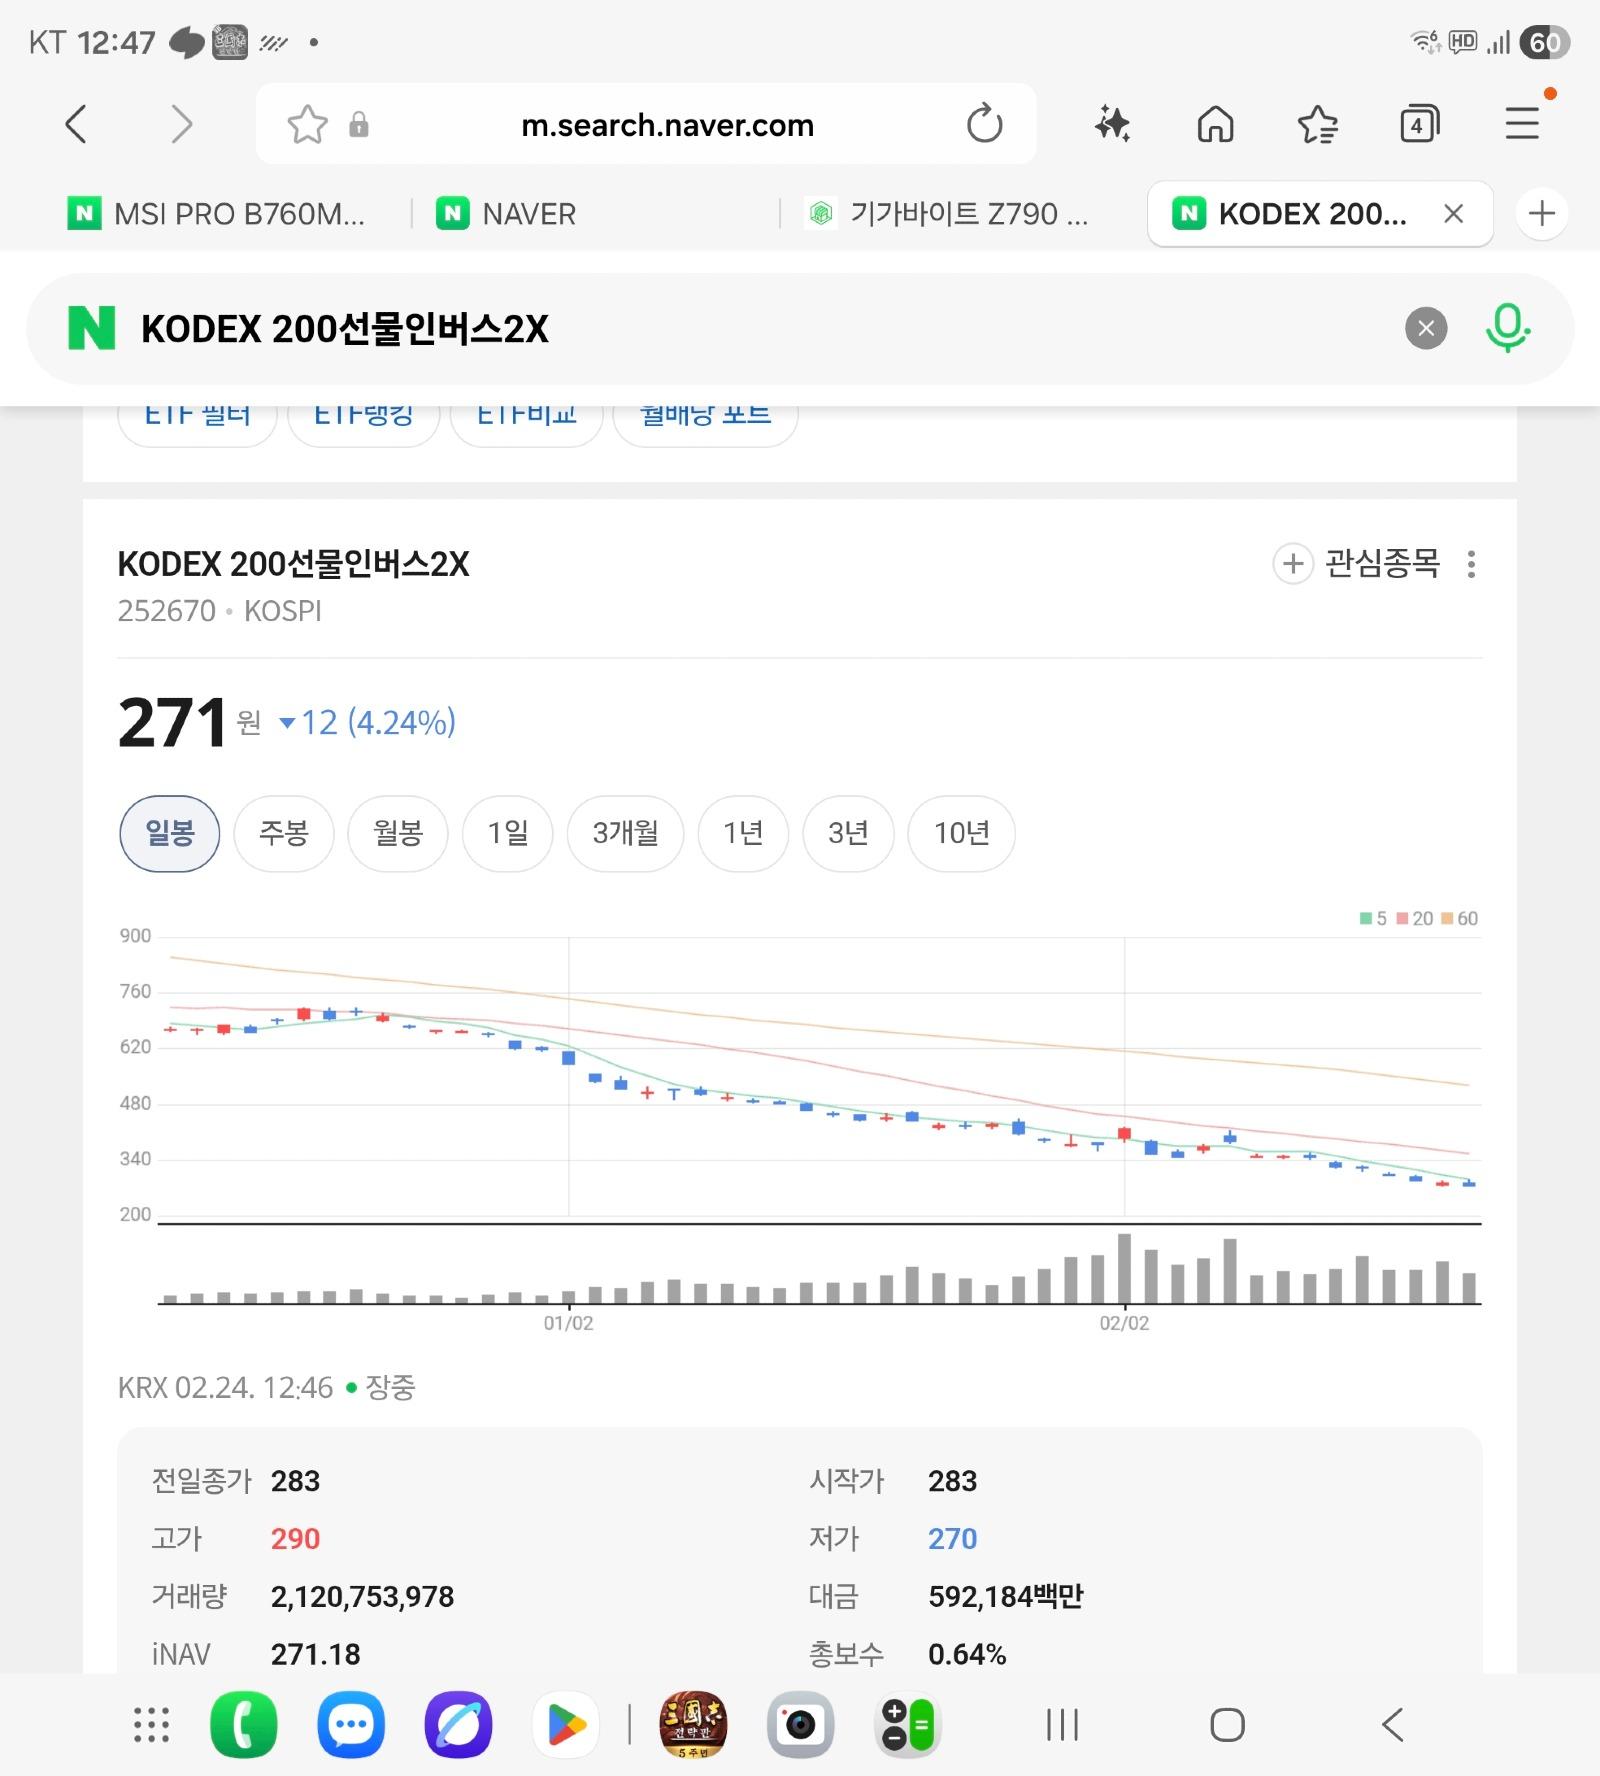Tap the browser forward arrow

click(181, 125)
